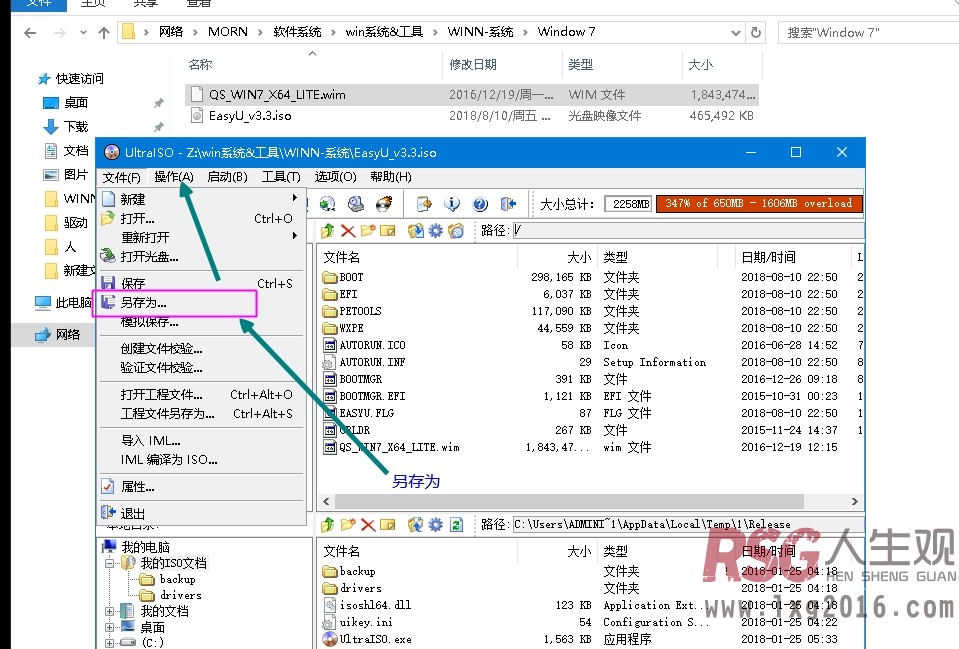Click the Convert image toolbar icon in UltraISO

tap(328, 204)
